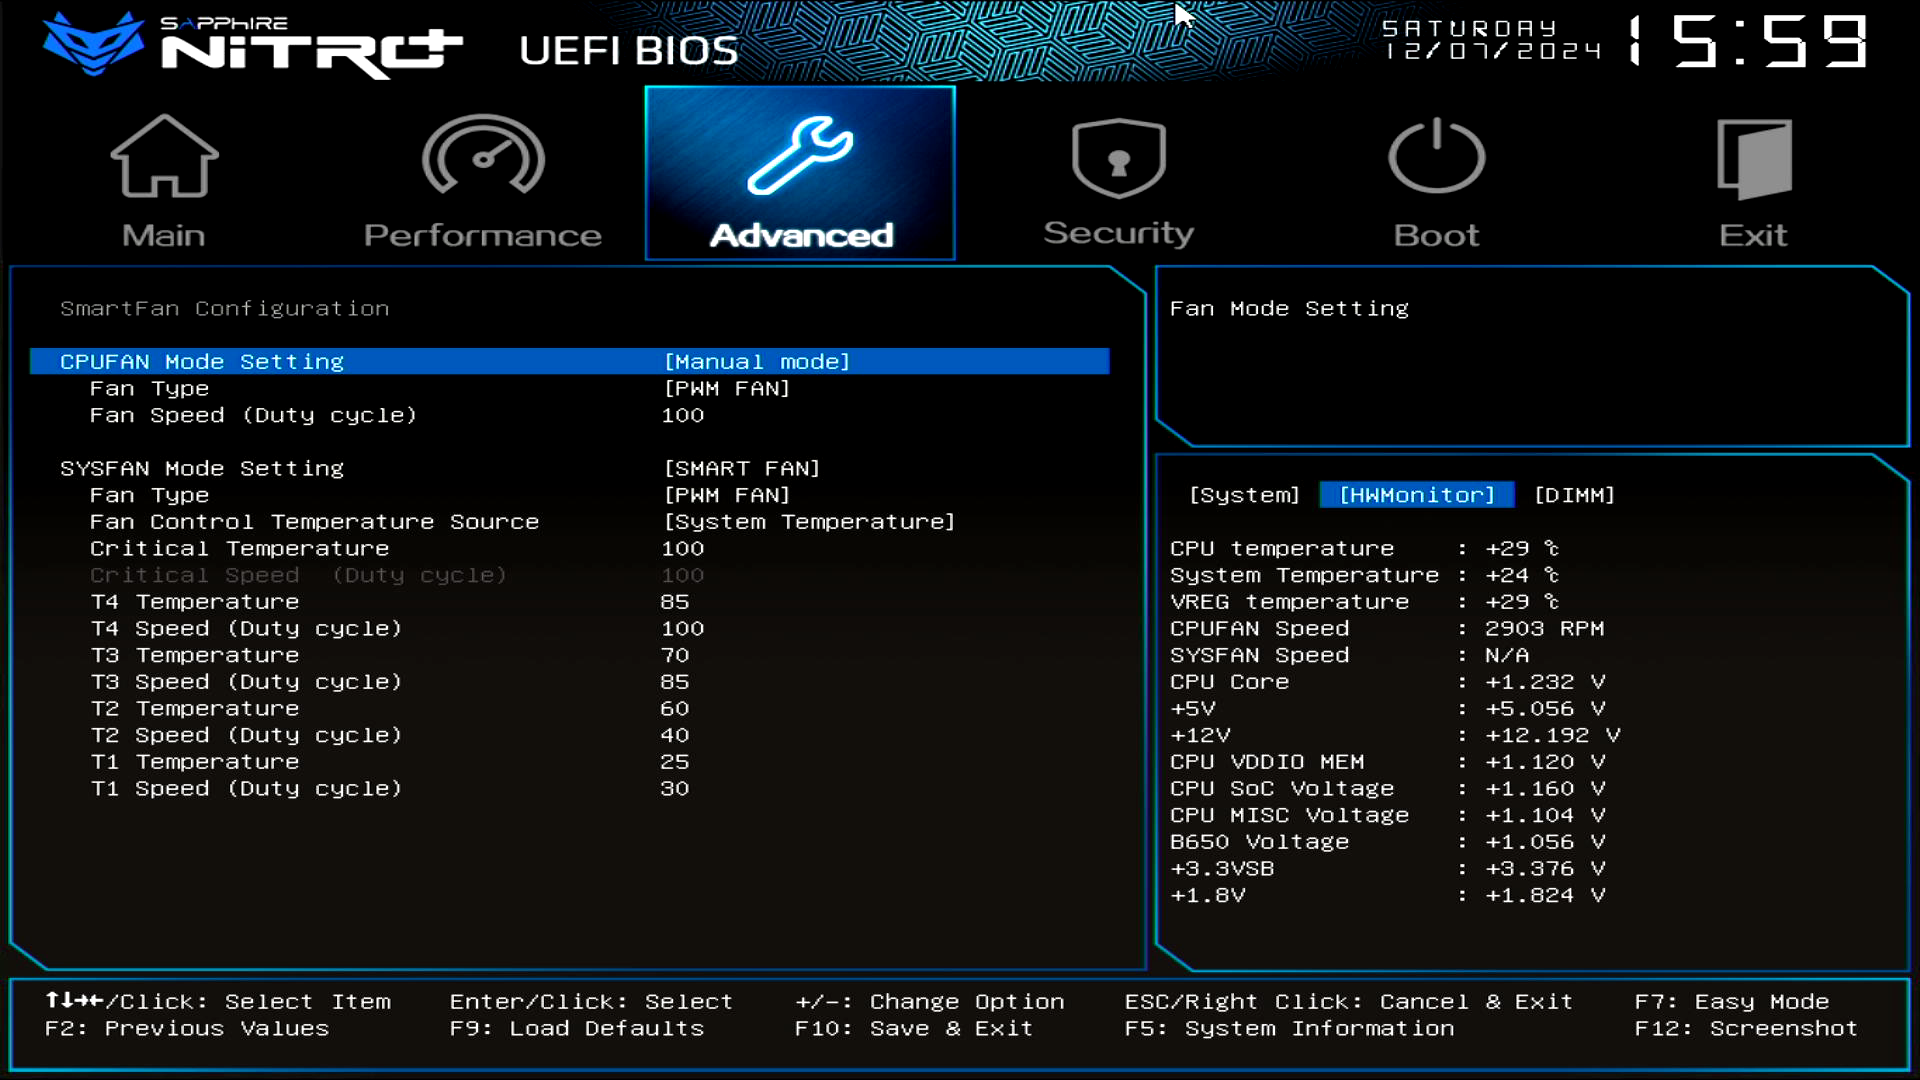
Task: Click the clock time display
Action: [x=1750, y=42]
